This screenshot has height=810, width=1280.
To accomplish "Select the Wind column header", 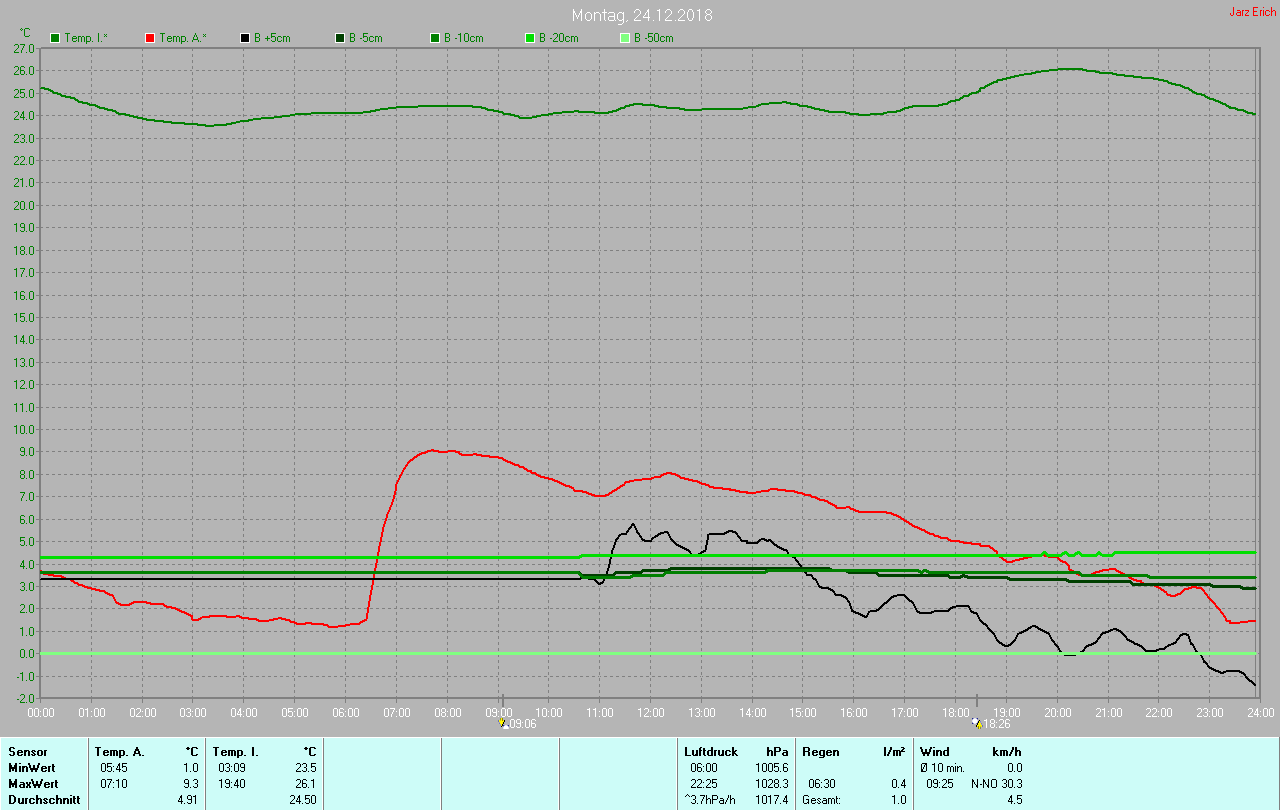I will click(x=935, y=751).
